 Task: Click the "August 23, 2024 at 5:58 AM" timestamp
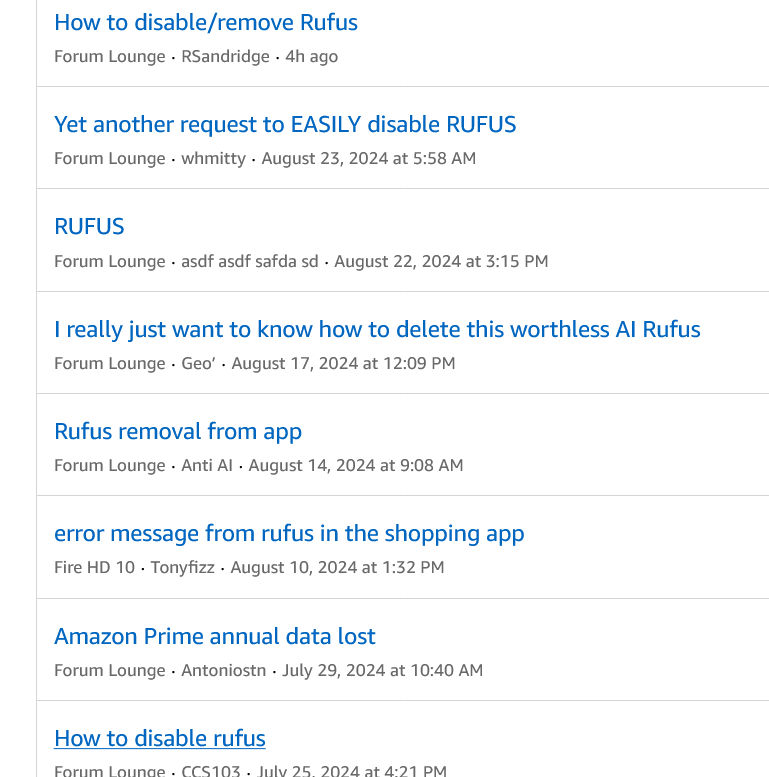(x=368, y=158)
